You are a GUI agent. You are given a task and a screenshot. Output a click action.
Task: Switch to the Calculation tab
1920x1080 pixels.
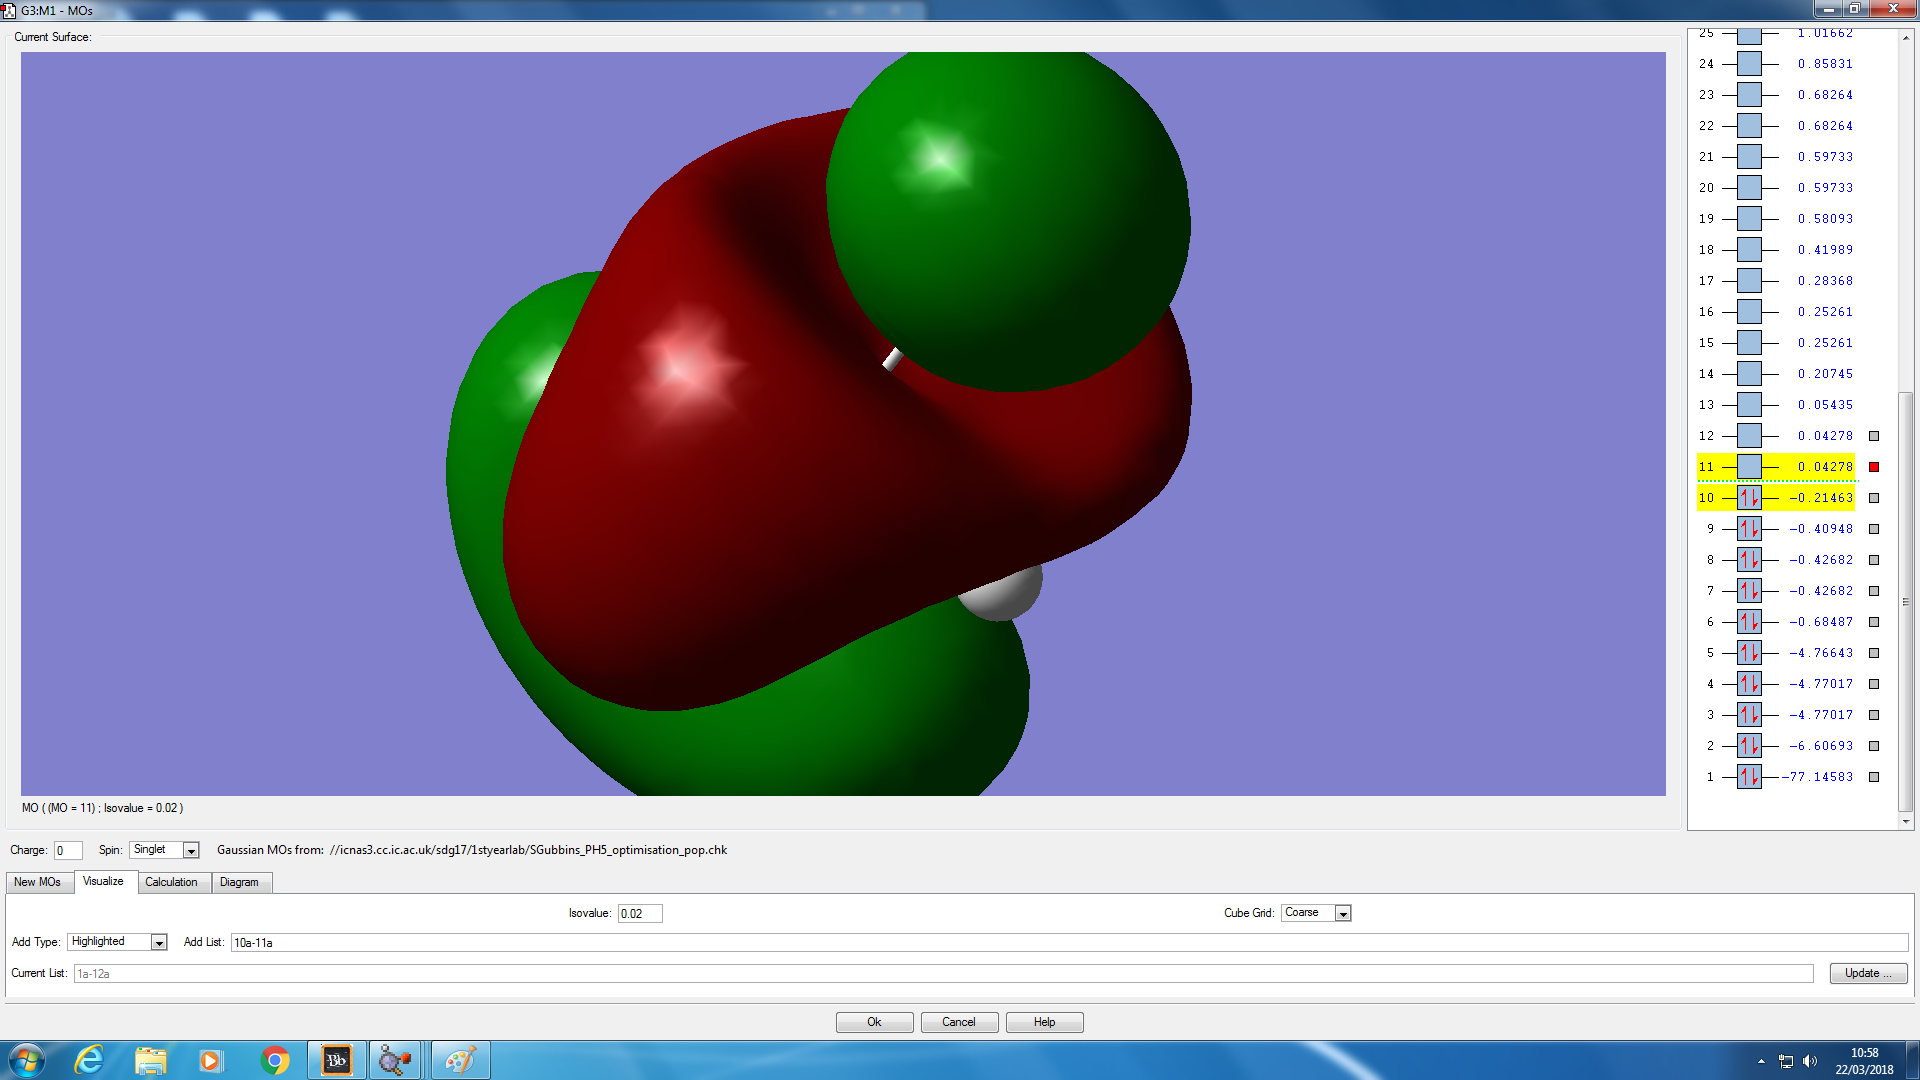pos(171,882)
